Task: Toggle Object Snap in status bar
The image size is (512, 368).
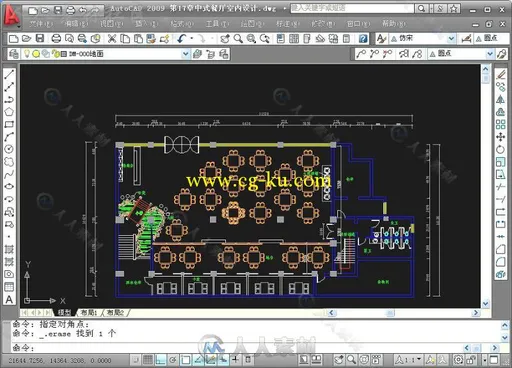Action: click(x=186, y=360)
